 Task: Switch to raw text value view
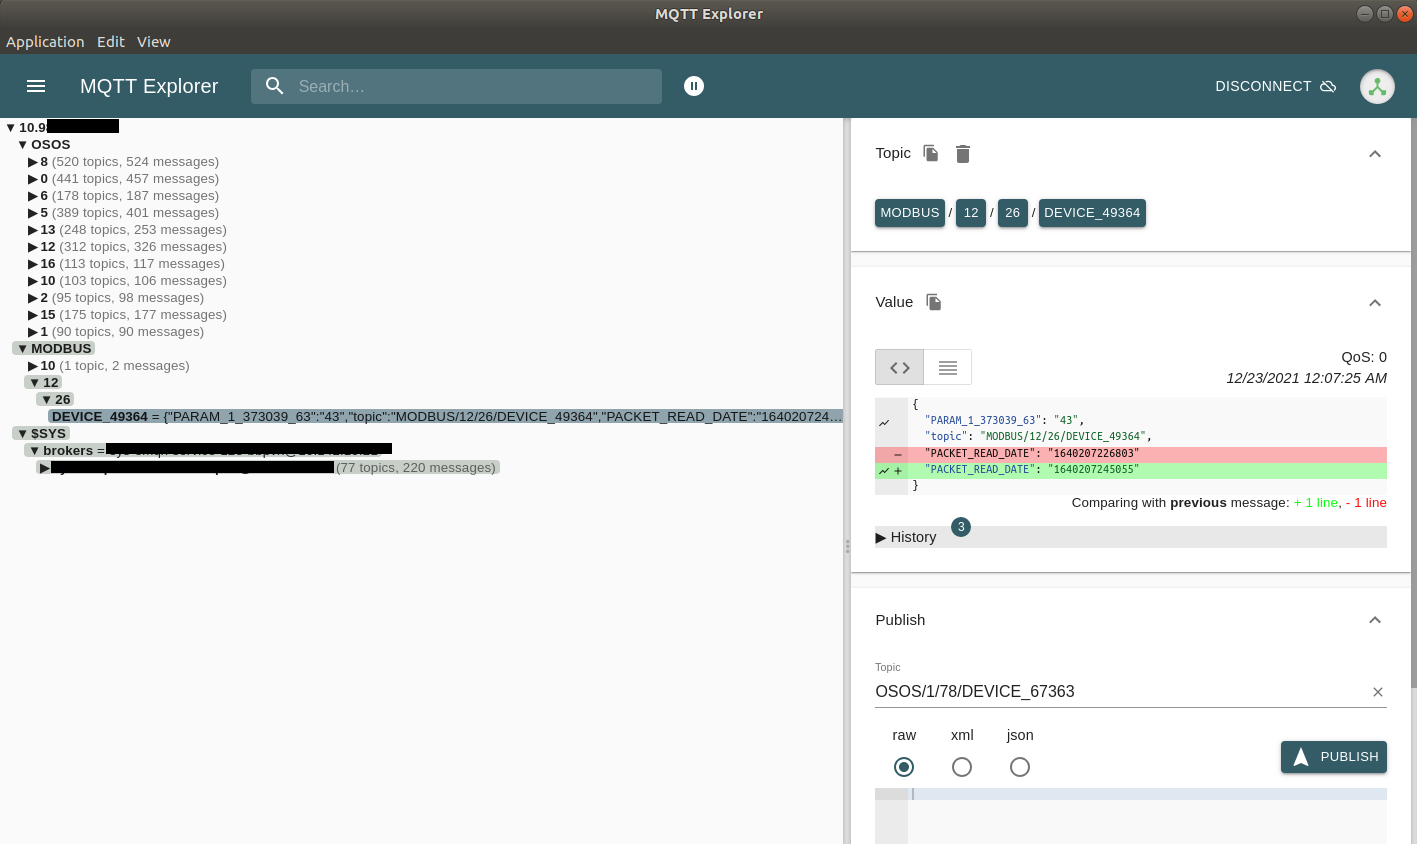pos(947,367)
